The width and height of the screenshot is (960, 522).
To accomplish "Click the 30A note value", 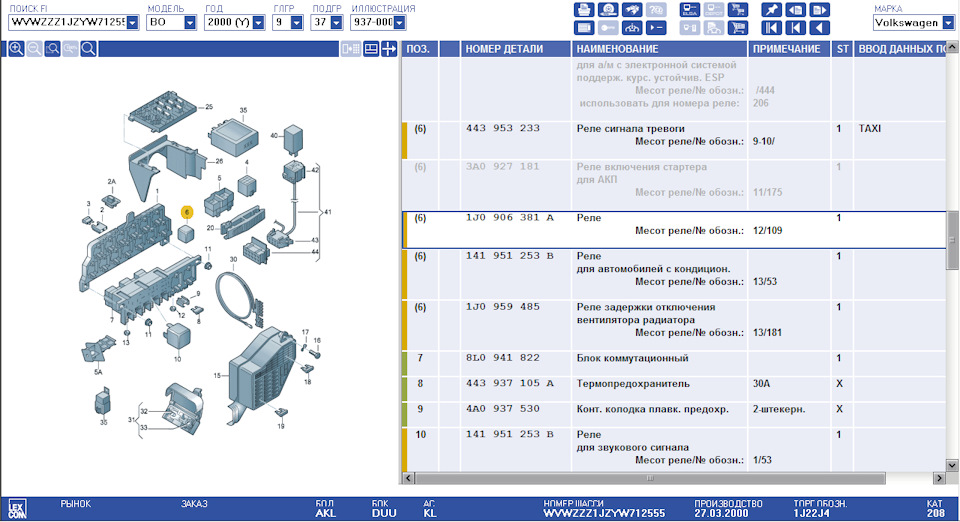I will click(x=760, y=384).
